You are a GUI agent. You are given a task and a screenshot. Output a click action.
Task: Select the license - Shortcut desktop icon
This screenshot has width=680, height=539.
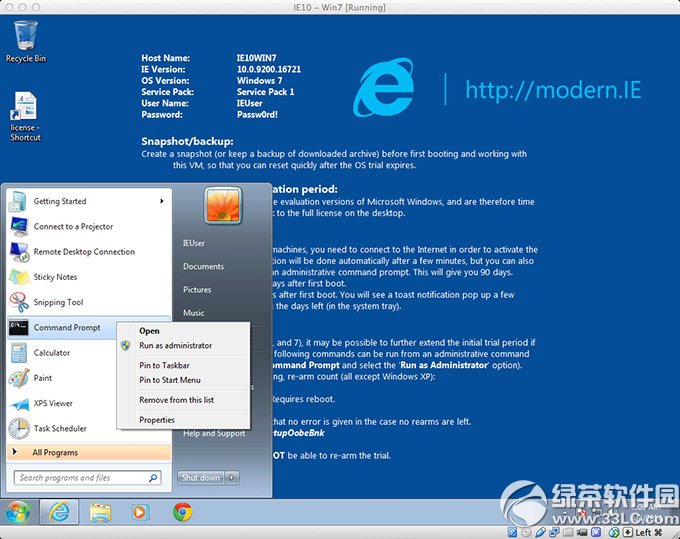pos(25,116)
